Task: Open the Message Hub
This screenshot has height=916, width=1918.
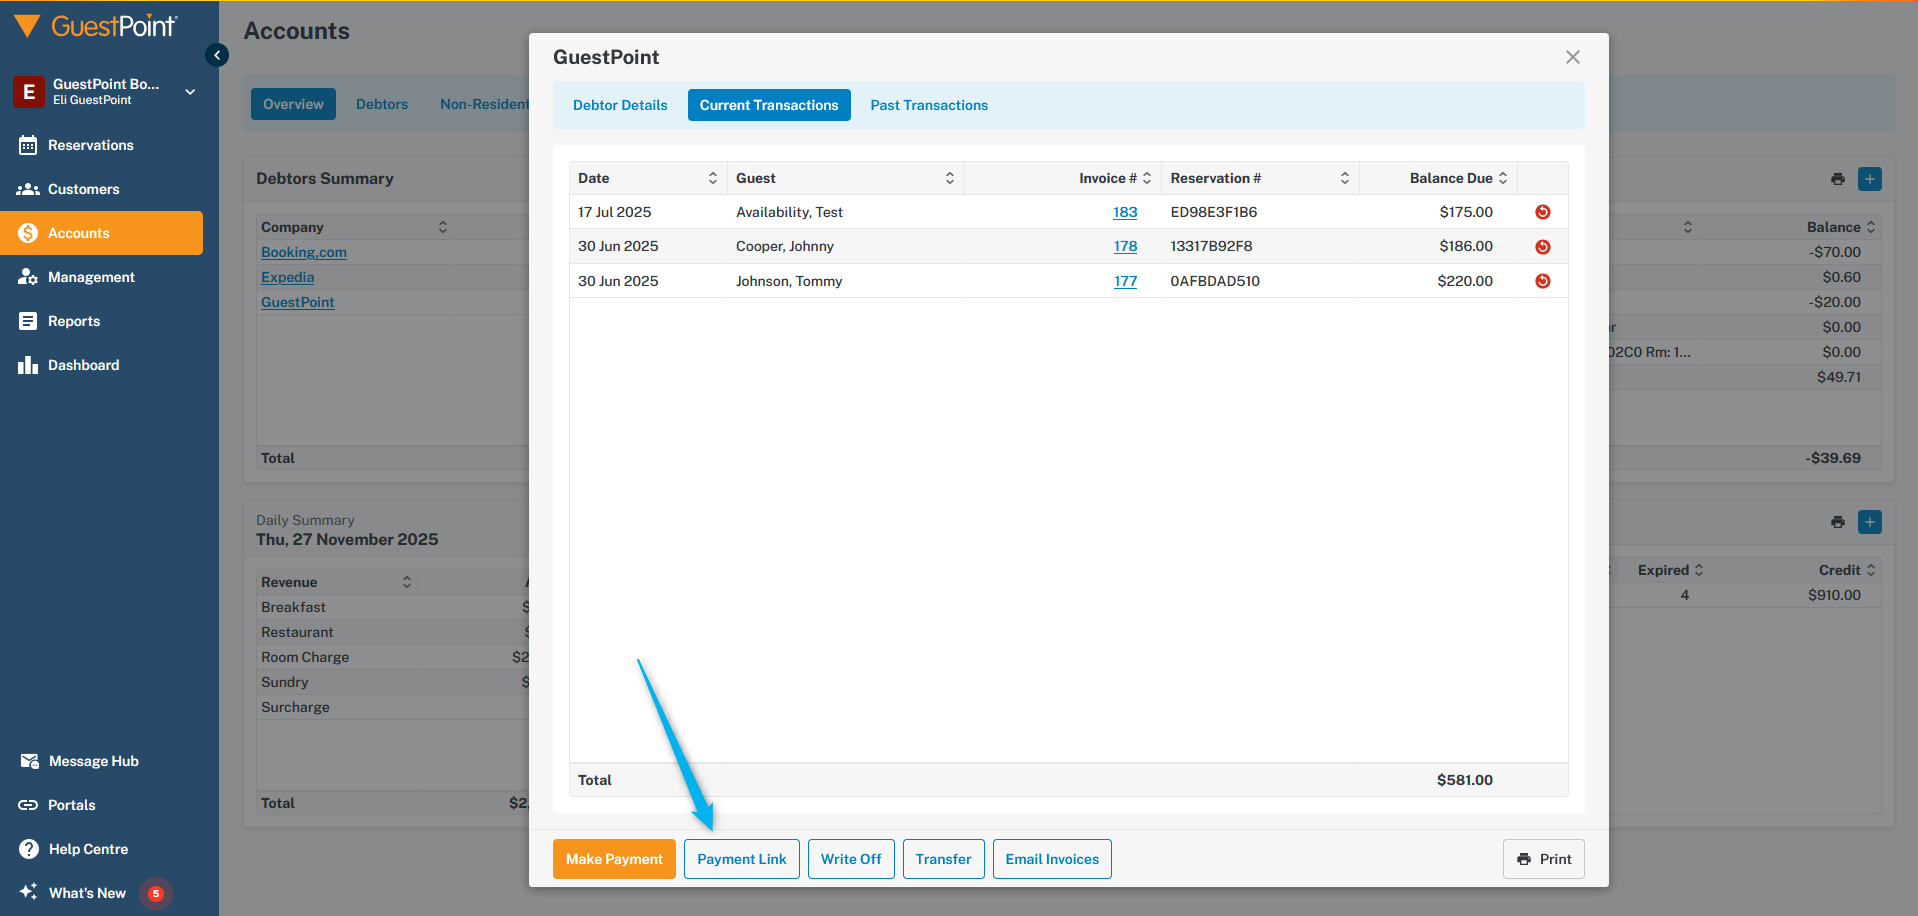Action: pyautogui.click(x=93, y=761)
